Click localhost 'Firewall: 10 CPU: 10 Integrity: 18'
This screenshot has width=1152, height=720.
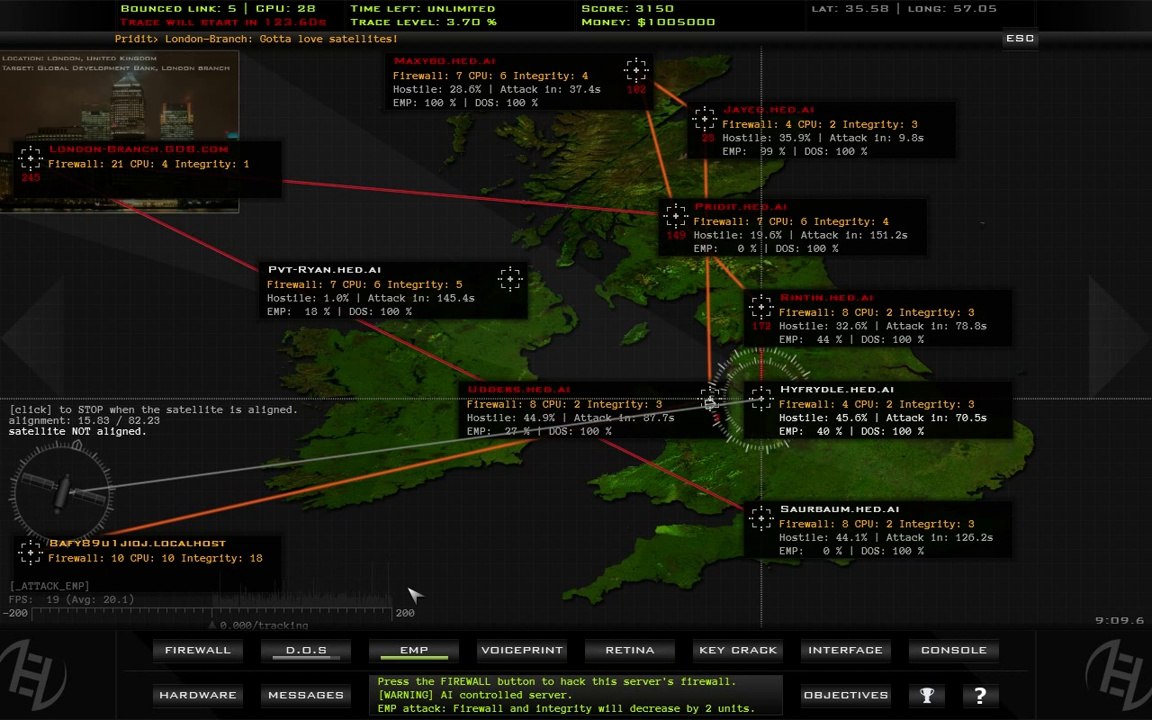155,558
